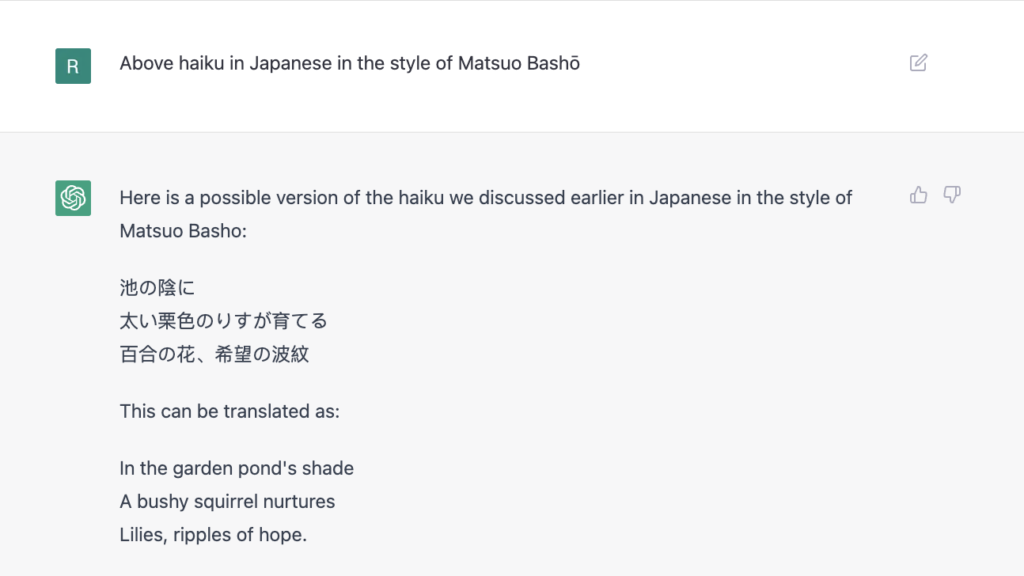Click the line "Lilies, ripples of hope."
The height and width of the screenshot is (576, 1024).
point(213,535)
